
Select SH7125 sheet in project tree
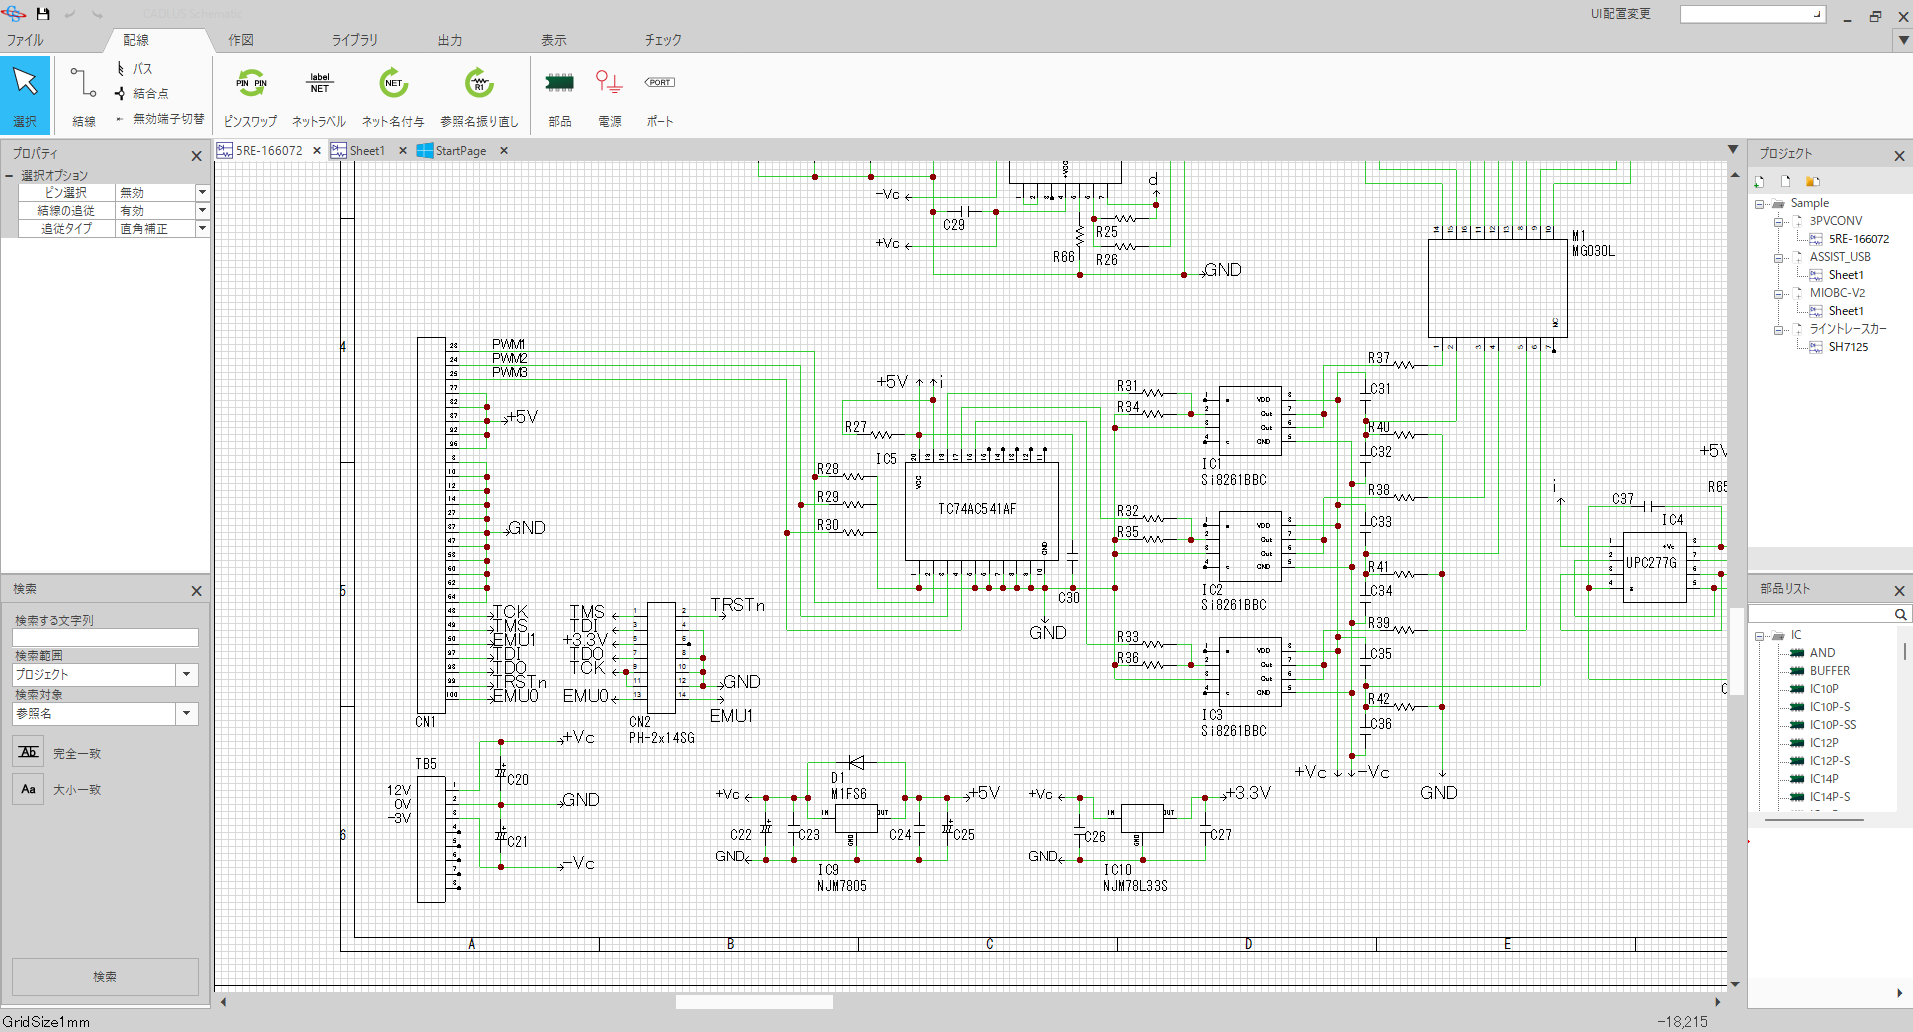click(x=1848, y=347)
